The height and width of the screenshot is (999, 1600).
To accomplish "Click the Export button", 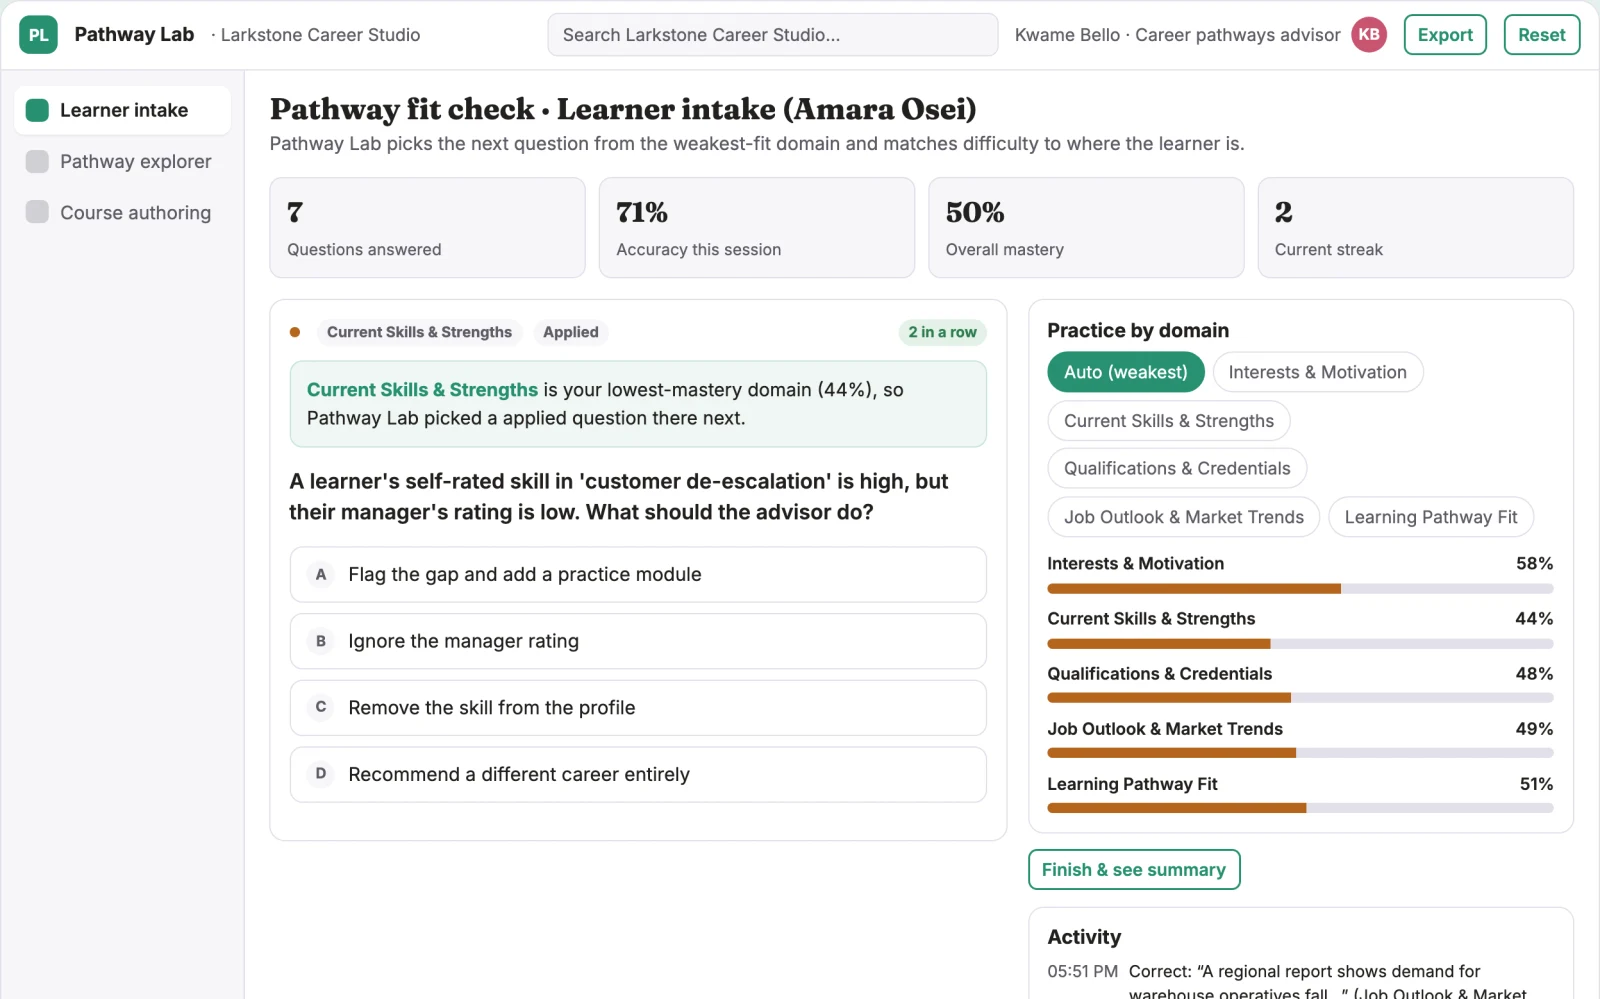I will [x=1445, y=35].
